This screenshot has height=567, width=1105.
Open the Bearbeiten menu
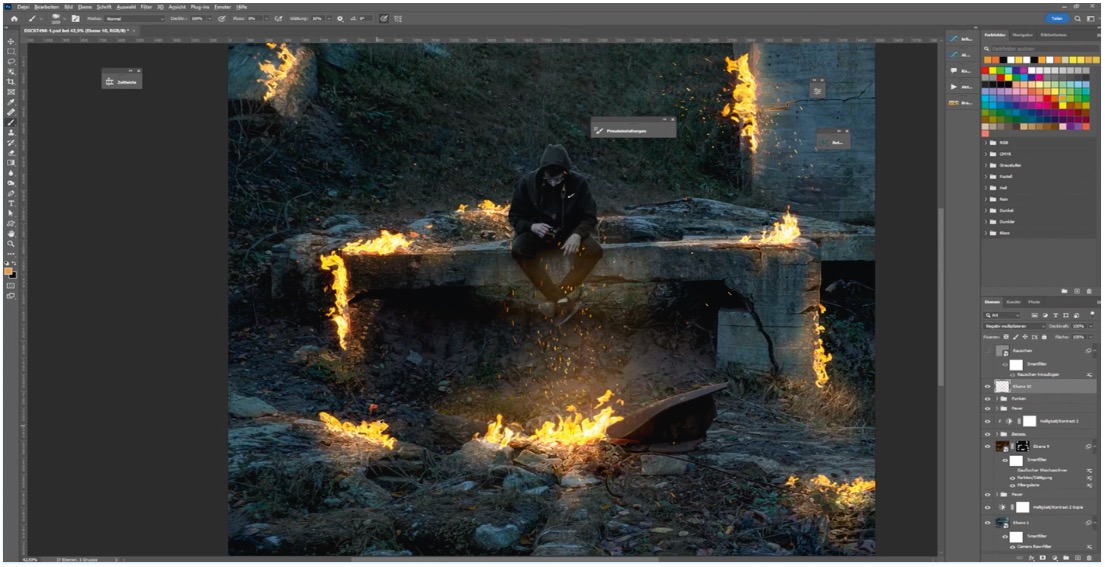[x=47, y=6]
